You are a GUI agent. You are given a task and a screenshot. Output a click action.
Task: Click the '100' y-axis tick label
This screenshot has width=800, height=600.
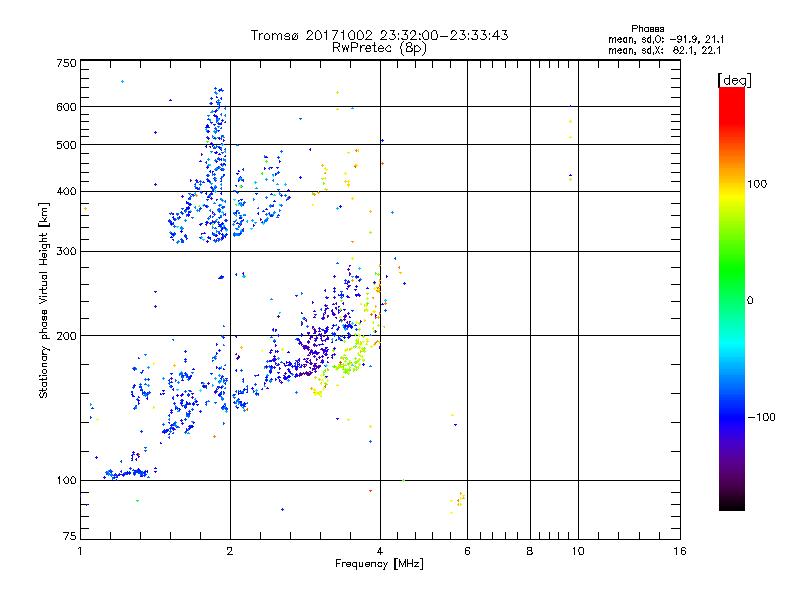click(x=66, y=480)
